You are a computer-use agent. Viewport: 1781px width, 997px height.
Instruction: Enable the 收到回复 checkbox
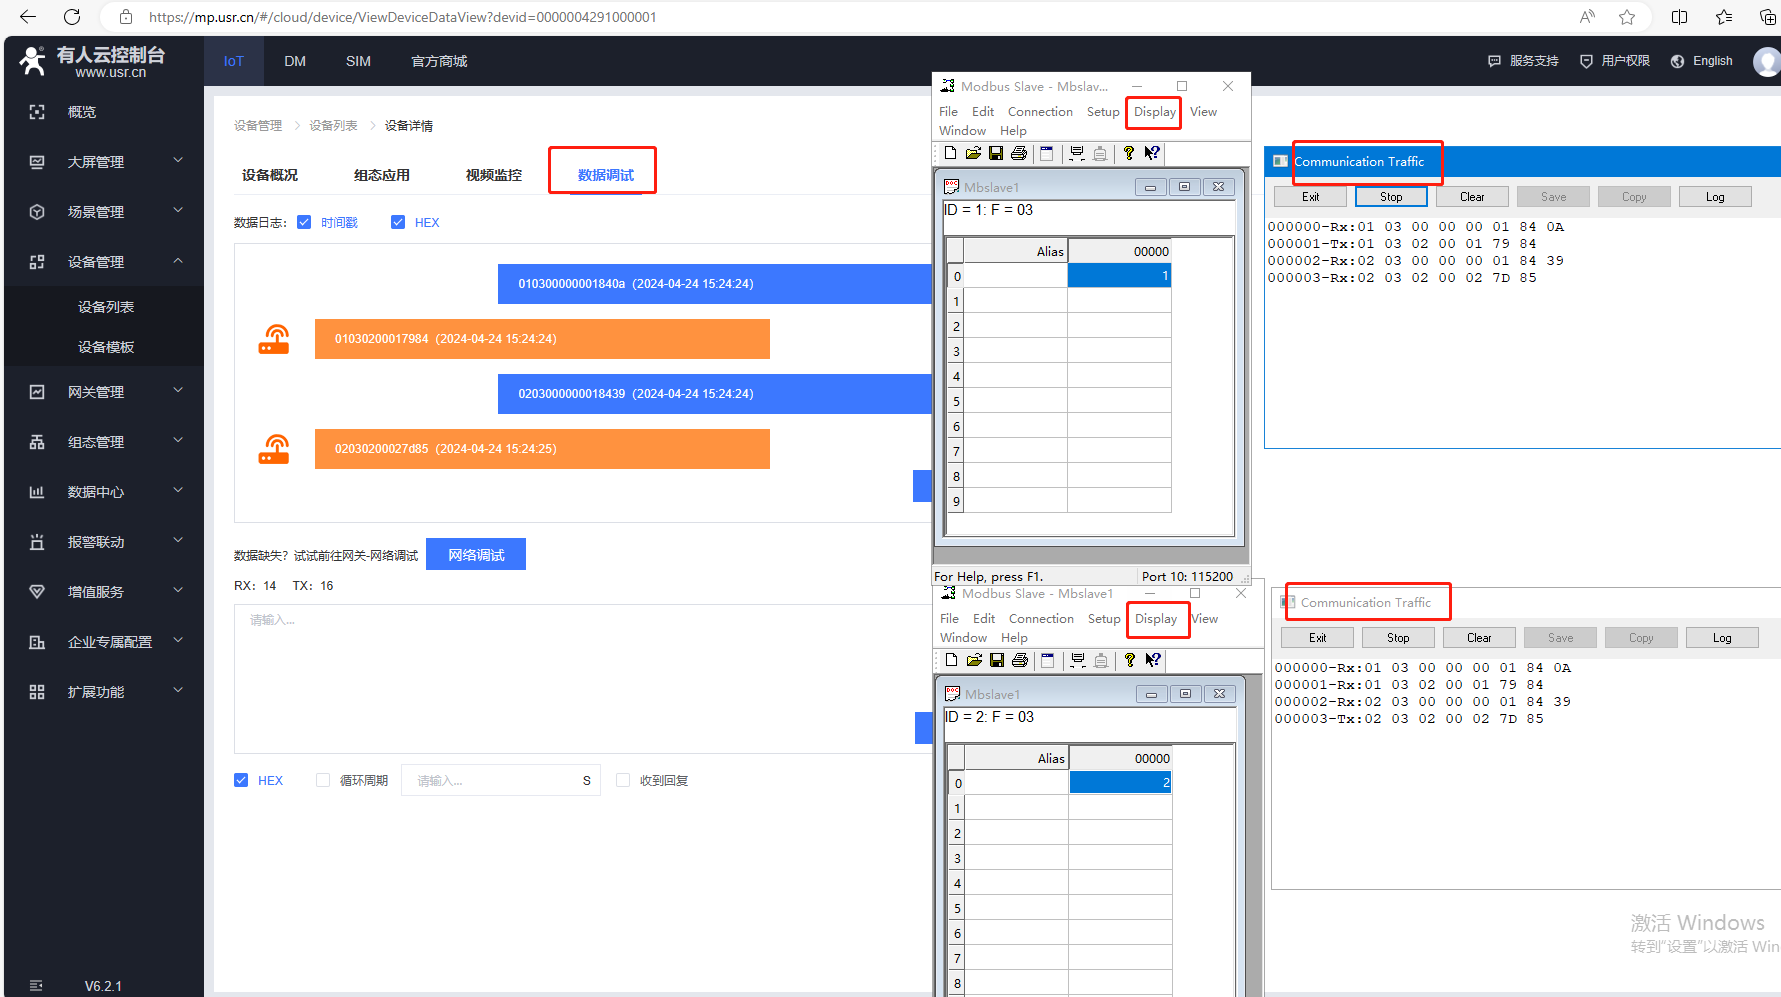coord(623,780)
